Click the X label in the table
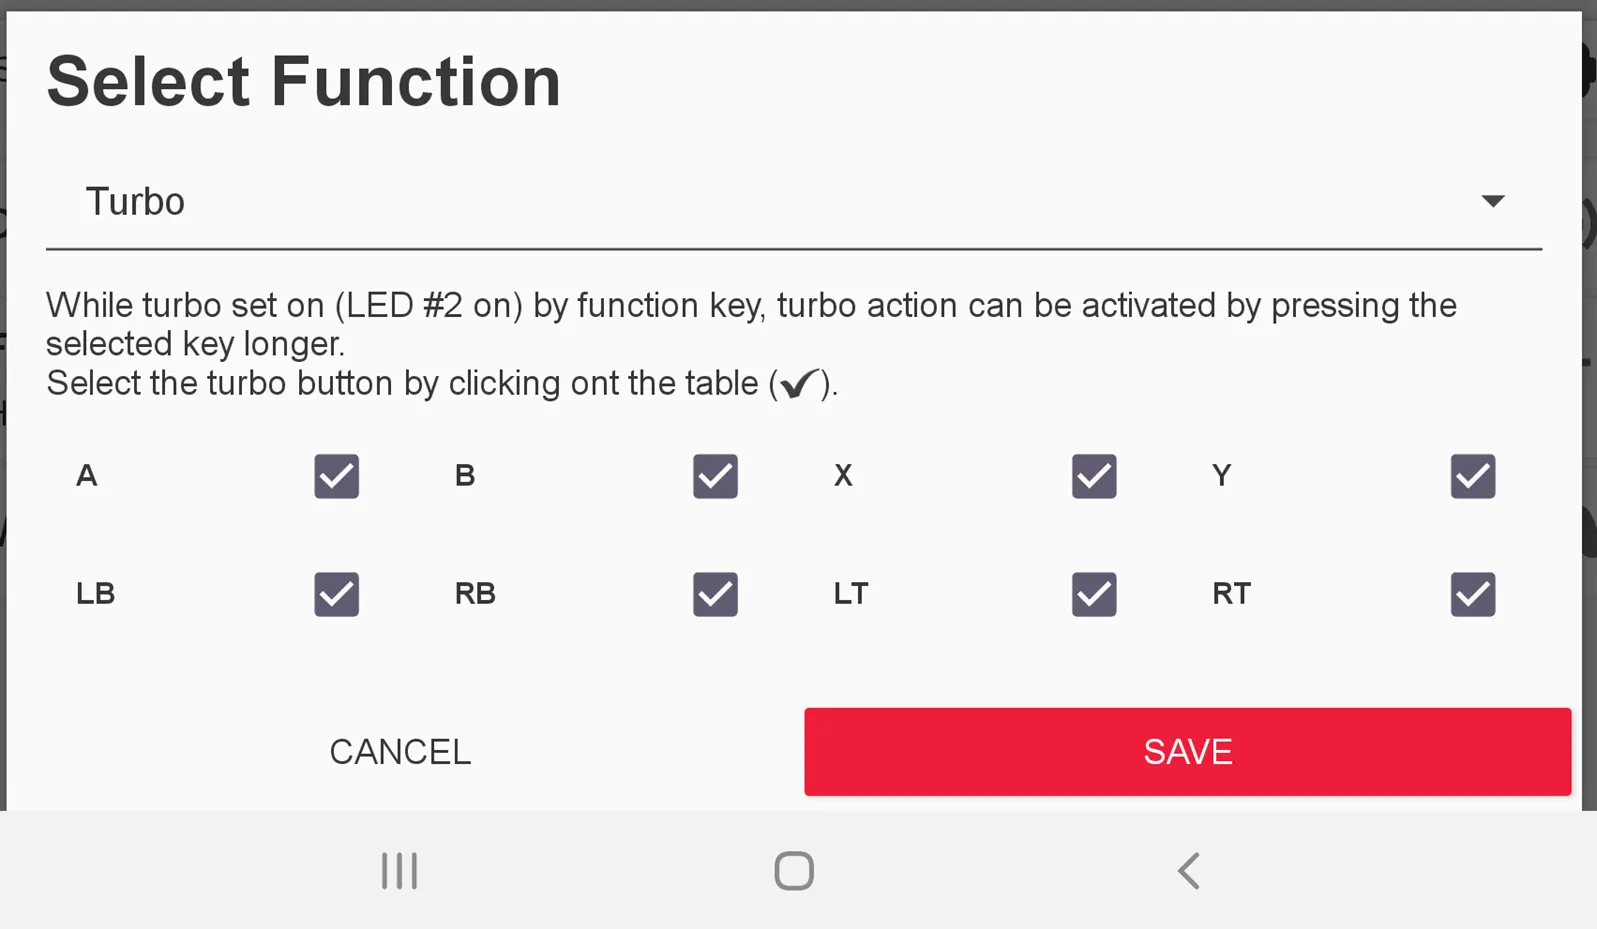The image size is (1597, 929). click(843, 476)
